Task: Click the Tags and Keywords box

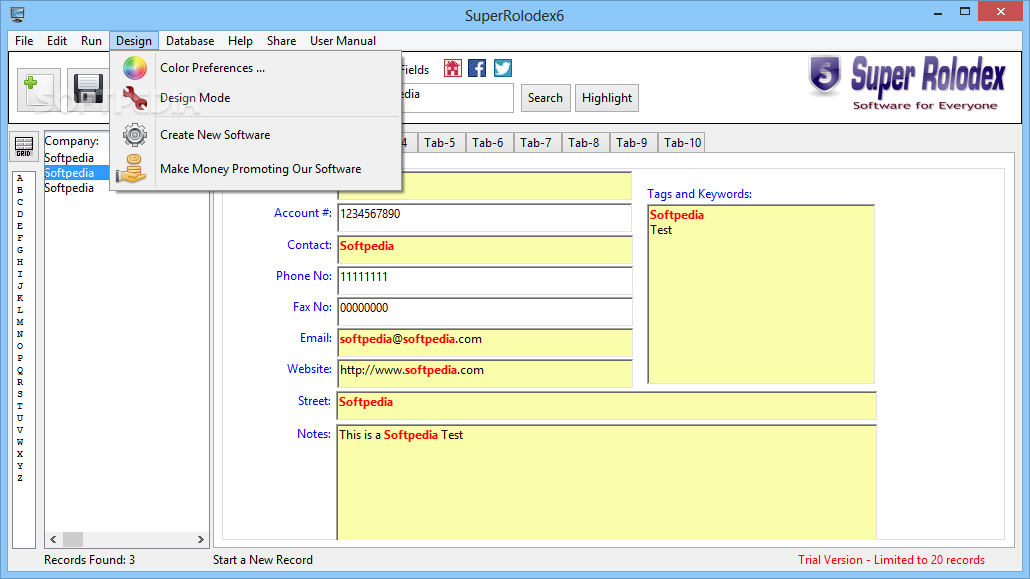Action: [x=761, y=294]
